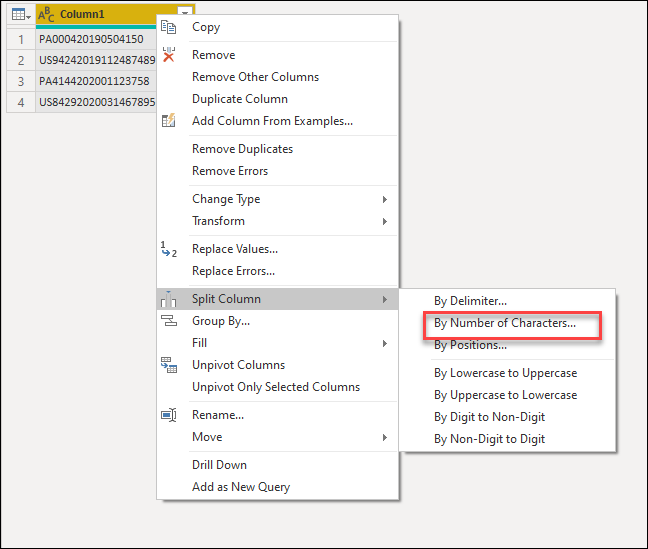Expand the Change Type submenu arrow
The width and height of the screenshot is (648, 549).
tap(385, 199)
